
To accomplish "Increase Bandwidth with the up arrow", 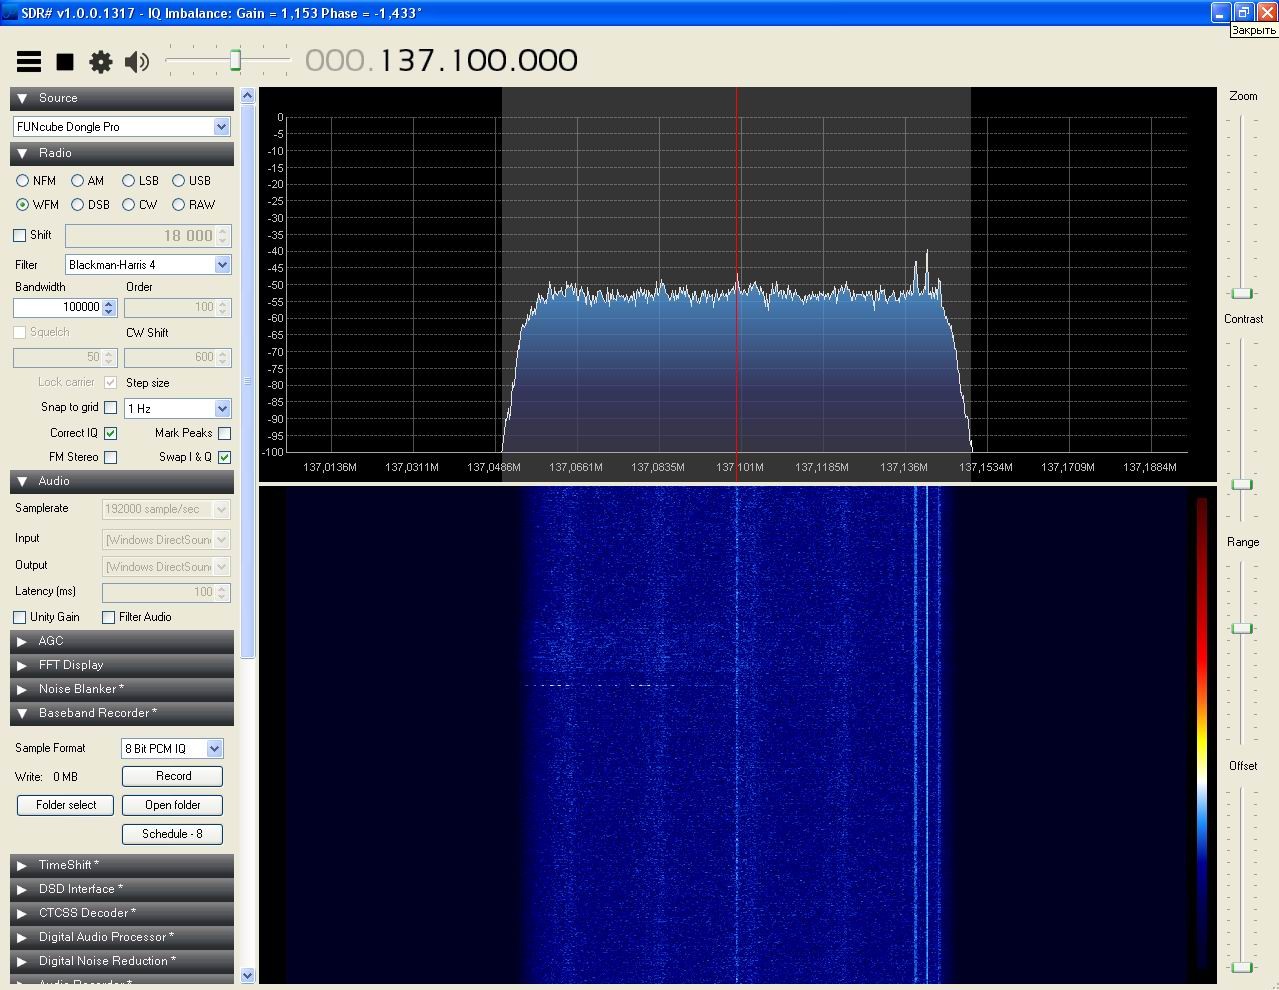I will pyautogui.click(x=109, y=303).
